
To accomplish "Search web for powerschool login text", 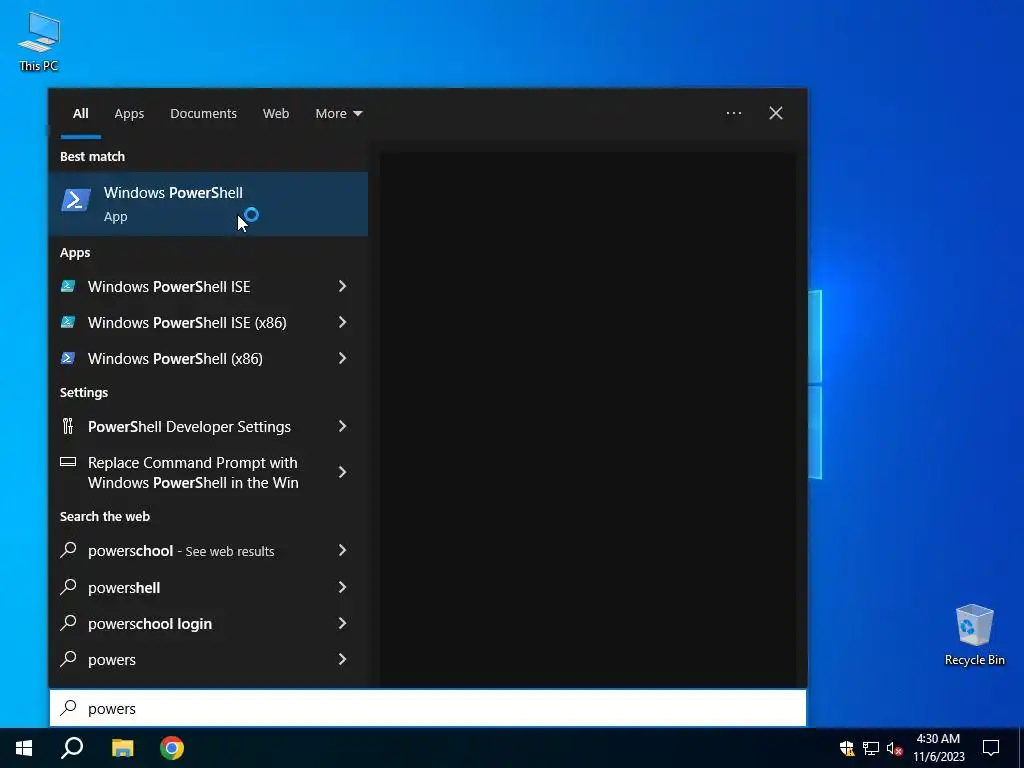I will coord(150,624).
